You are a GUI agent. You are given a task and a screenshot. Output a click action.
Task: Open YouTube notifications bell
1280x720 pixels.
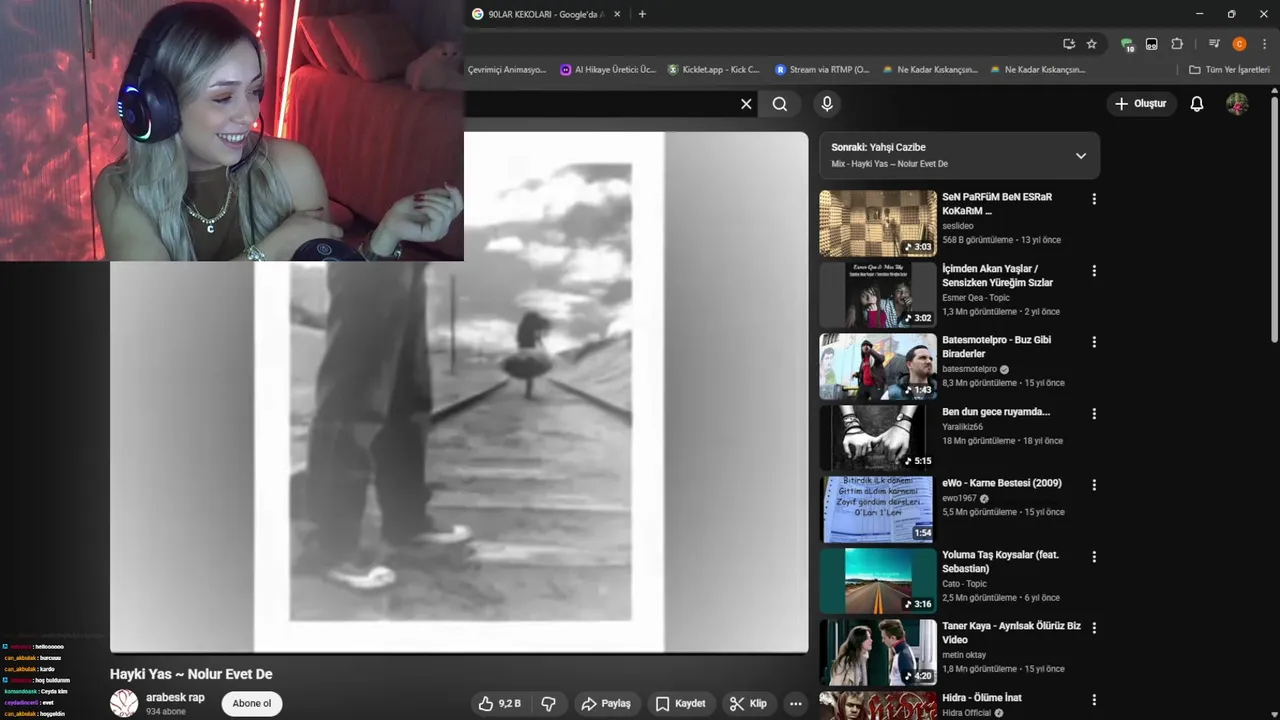click(1197, 104)
